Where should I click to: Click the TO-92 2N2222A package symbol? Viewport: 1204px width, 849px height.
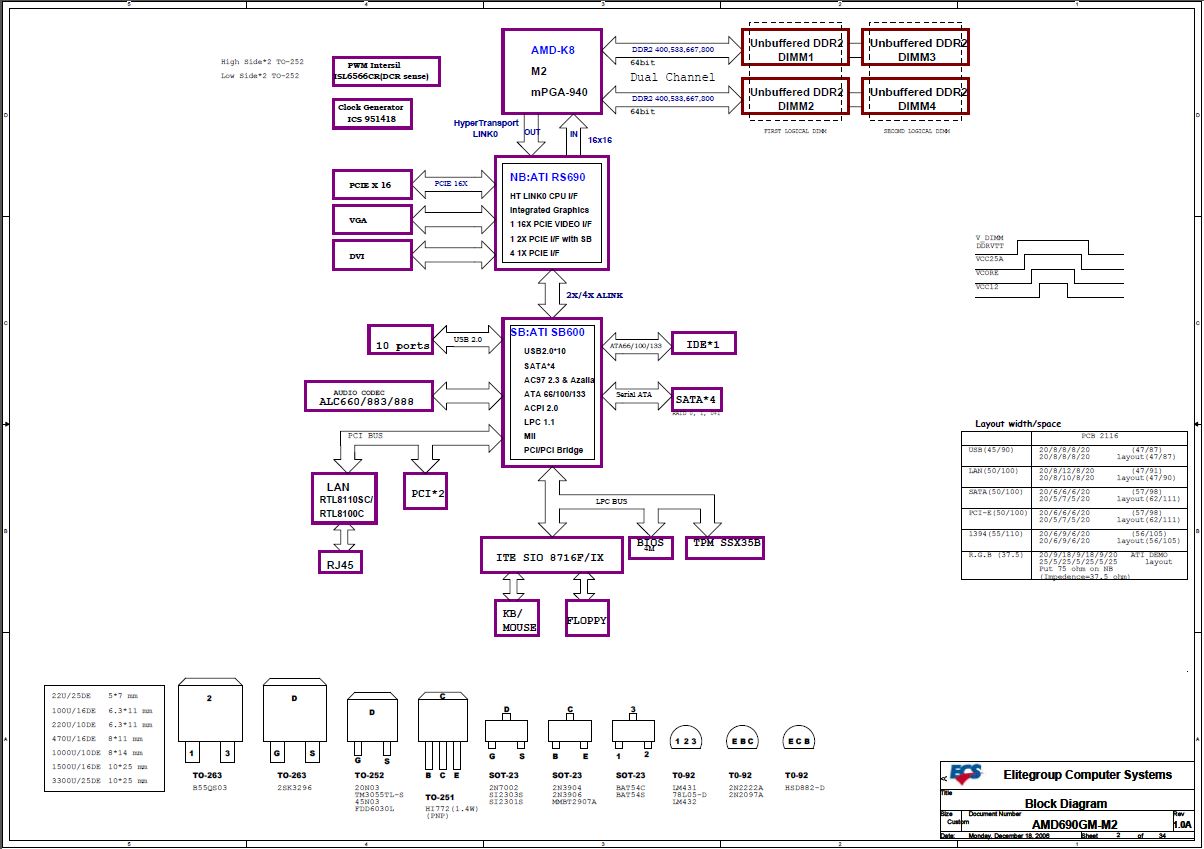coord(742,739)
